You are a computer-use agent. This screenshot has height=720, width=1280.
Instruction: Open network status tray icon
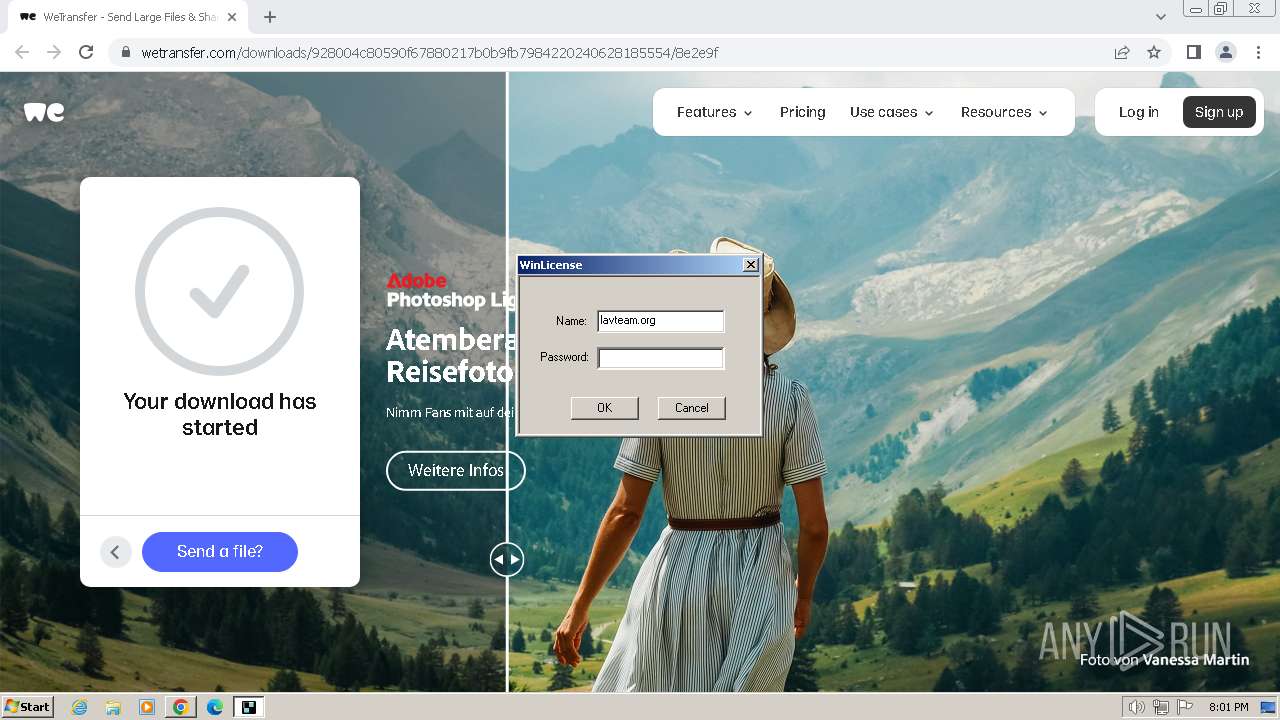coord(1160,707)
